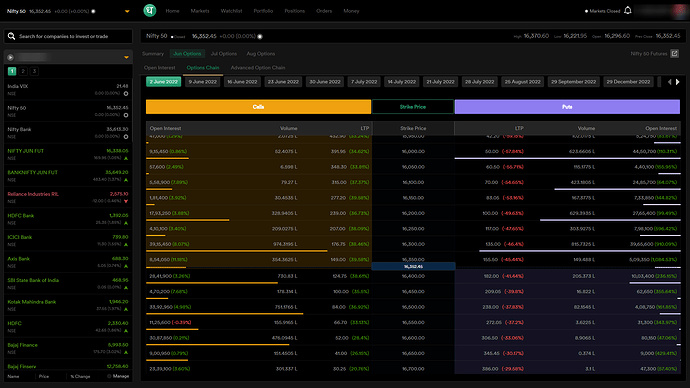The width and height of the screenshot is (690, 388).
Task: Open Orders in top navigation
Action: [324, 11]
